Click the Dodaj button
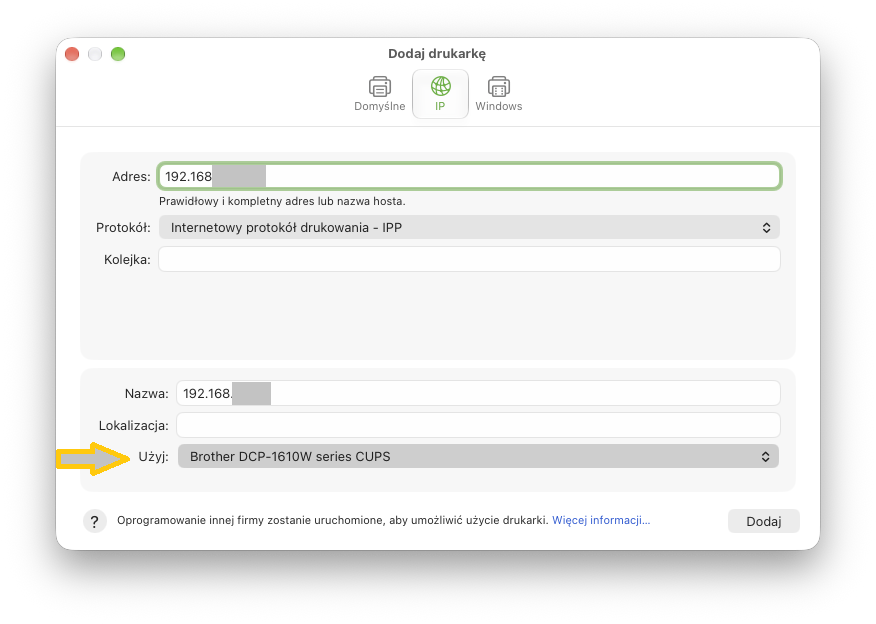 pos(764,521)
